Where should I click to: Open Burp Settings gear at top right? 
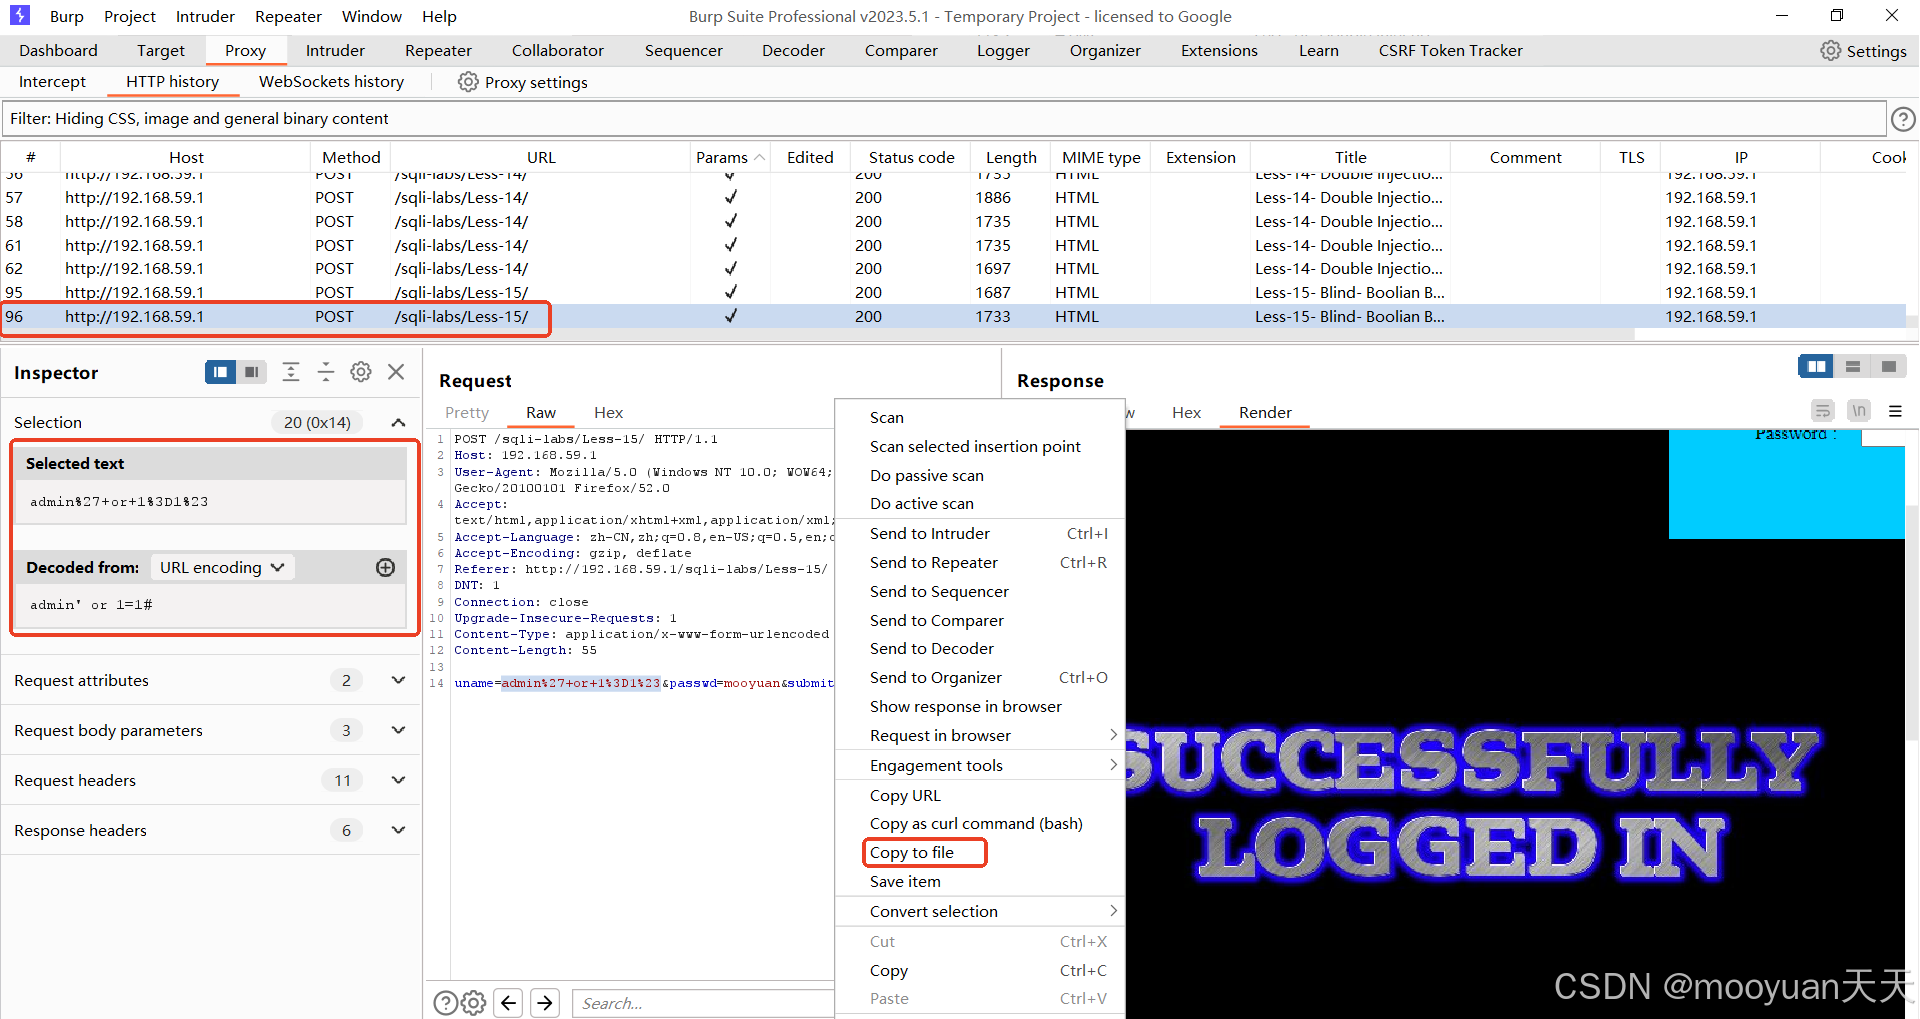click(1863, 51)
